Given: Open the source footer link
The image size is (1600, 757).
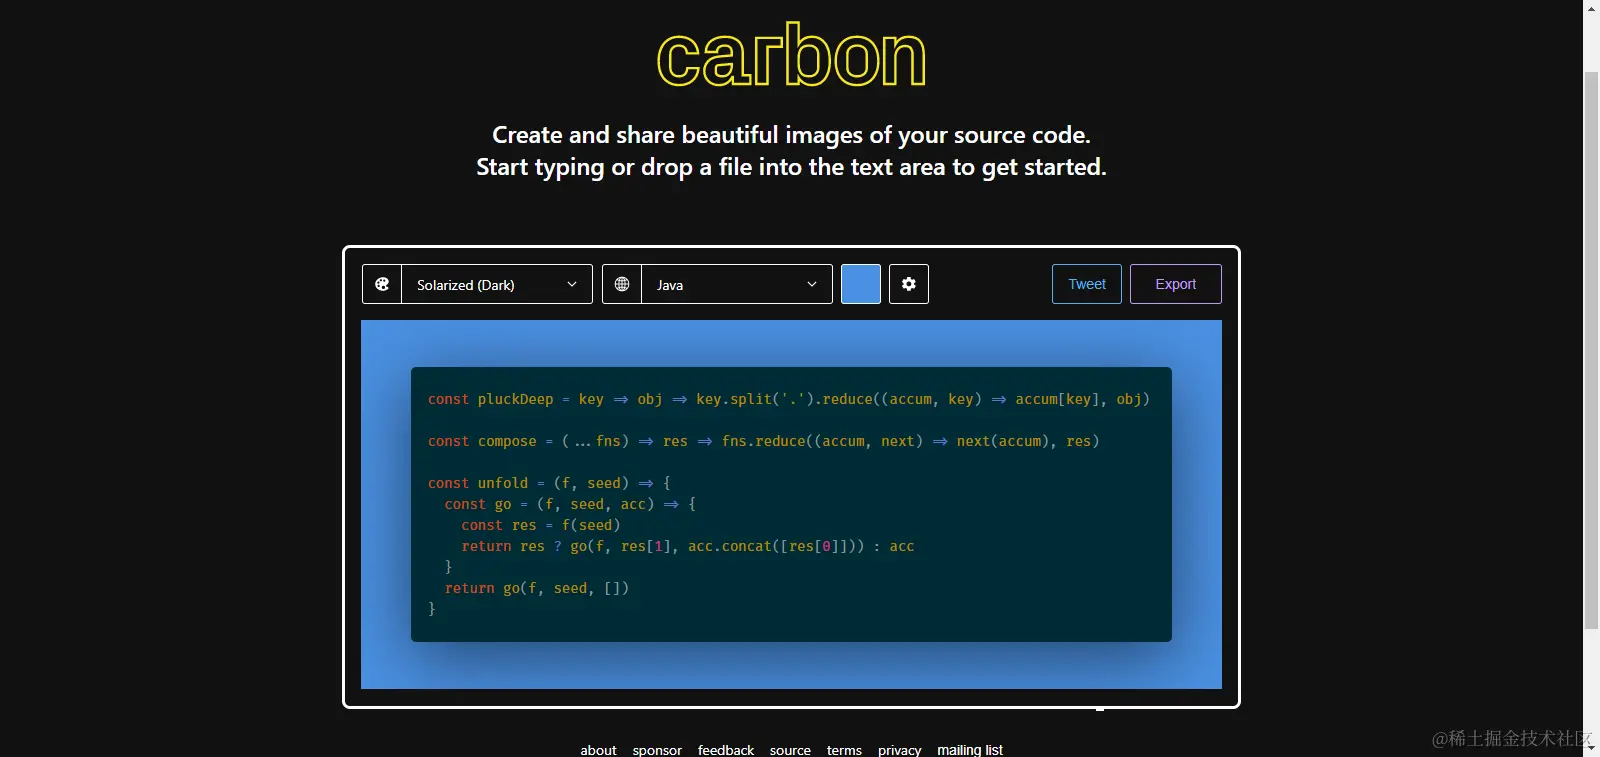Looking at the screenshot, I should click(790, 750).
